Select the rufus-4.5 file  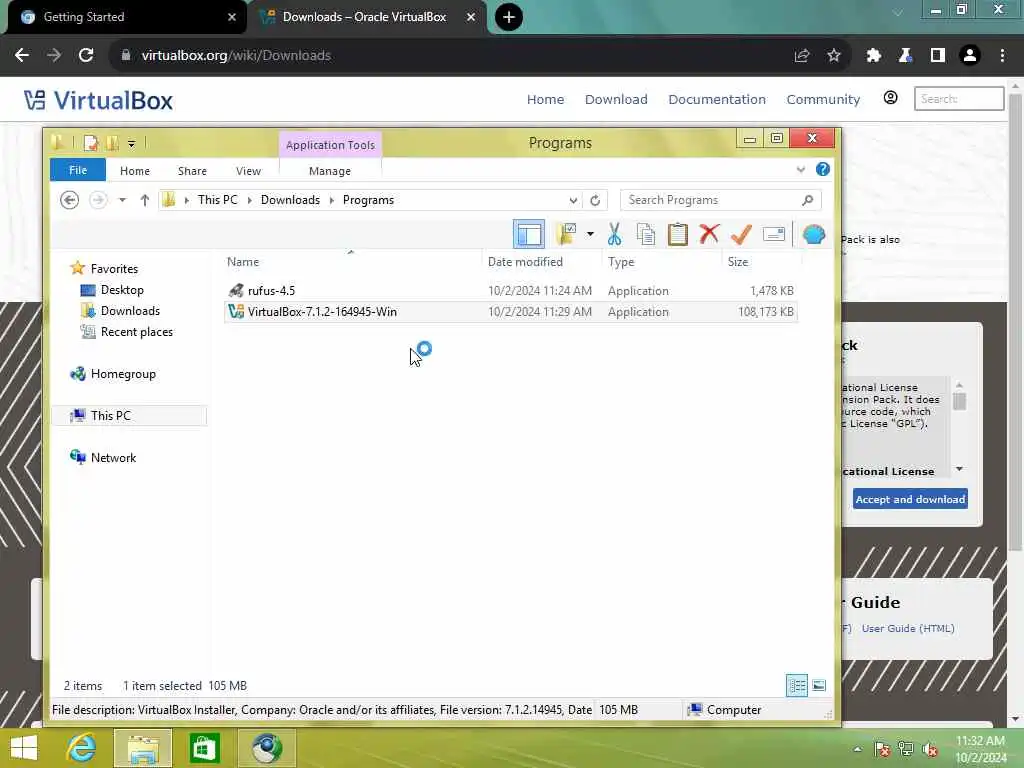[x=510, y=291]
